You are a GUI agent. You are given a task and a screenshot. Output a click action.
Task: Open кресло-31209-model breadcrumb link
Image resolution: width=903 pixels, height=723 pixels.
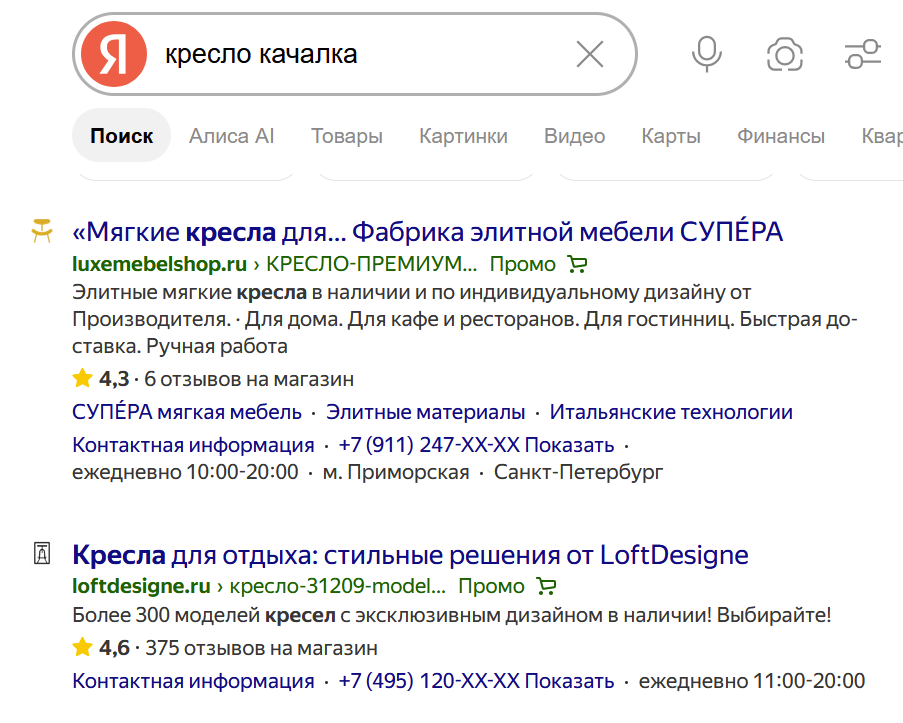(x=337, y=586)
